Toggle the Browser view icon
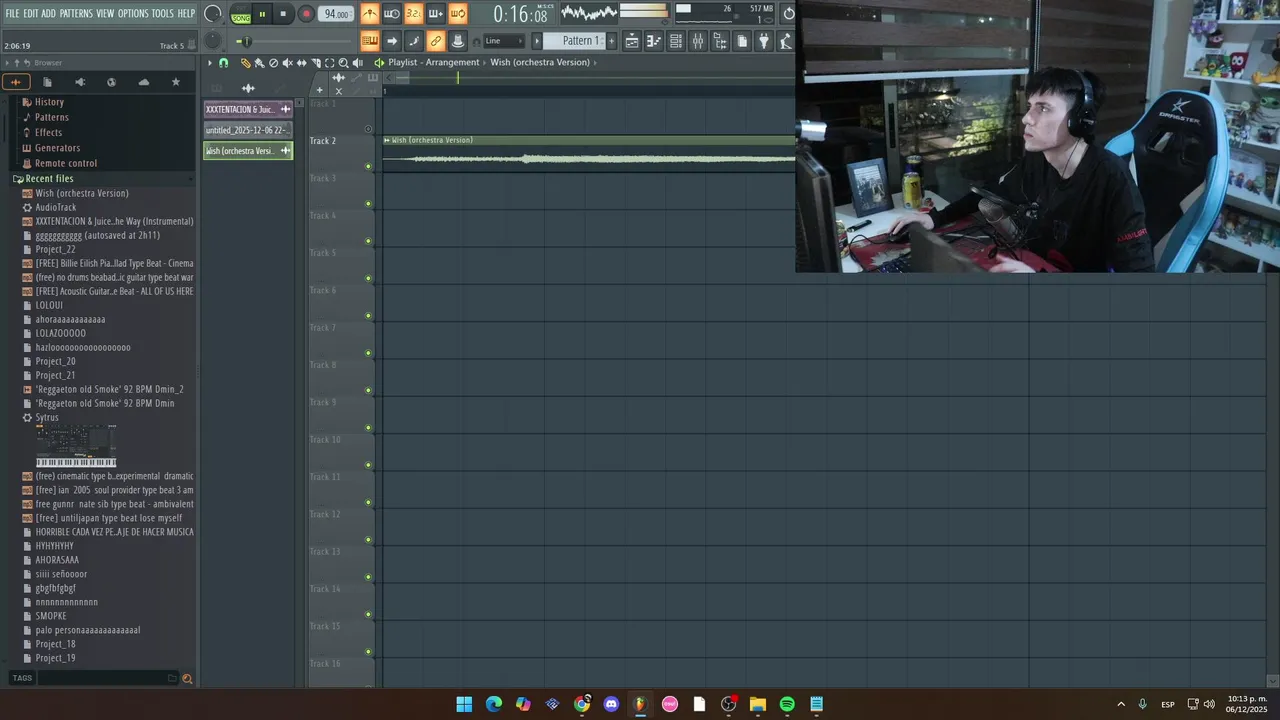Viewport: 1280px width, 720px height. 720,41
